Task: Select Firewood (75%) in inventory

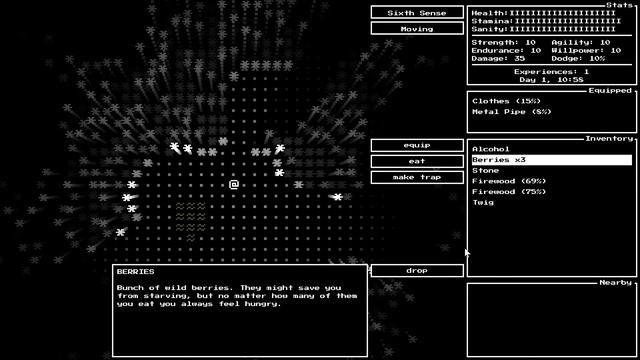Action: click(x=552, y=191)
